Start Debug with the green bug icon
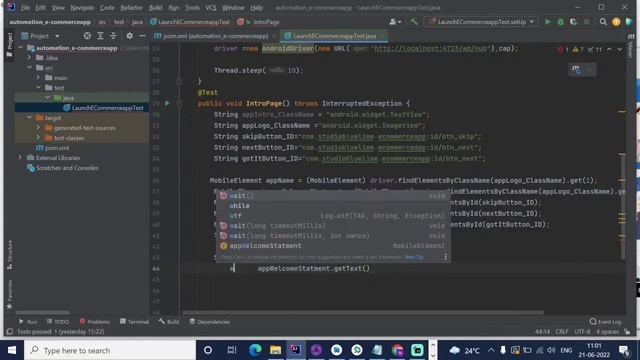Viewport: 640px width, 360px height. 560,22
